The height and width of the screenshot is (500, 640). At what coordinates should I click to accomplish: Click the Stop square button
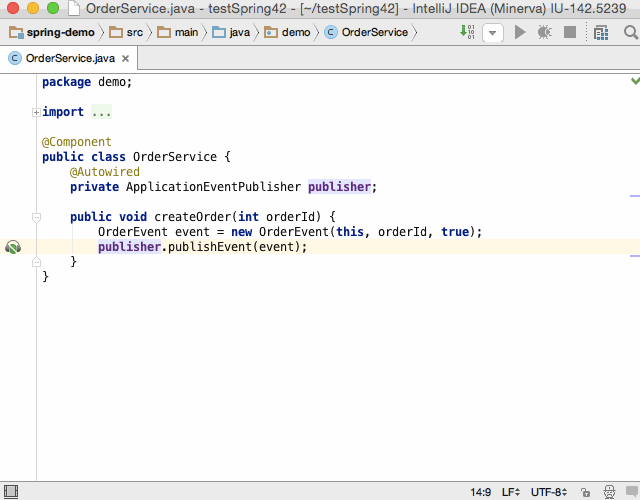(570, 32)
